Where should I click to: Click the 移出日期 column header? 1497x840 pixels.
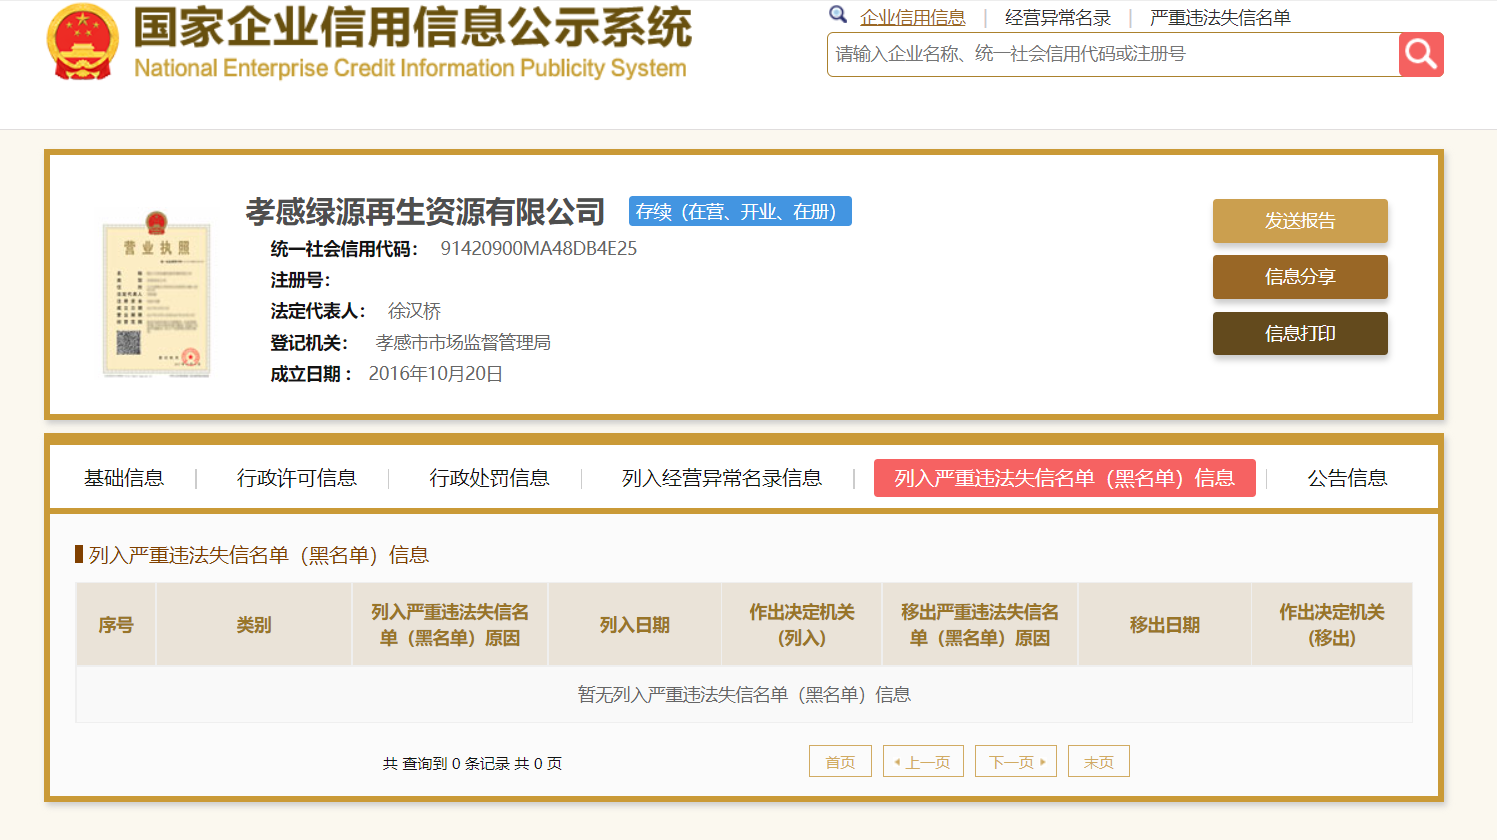tap(1165, 625)
